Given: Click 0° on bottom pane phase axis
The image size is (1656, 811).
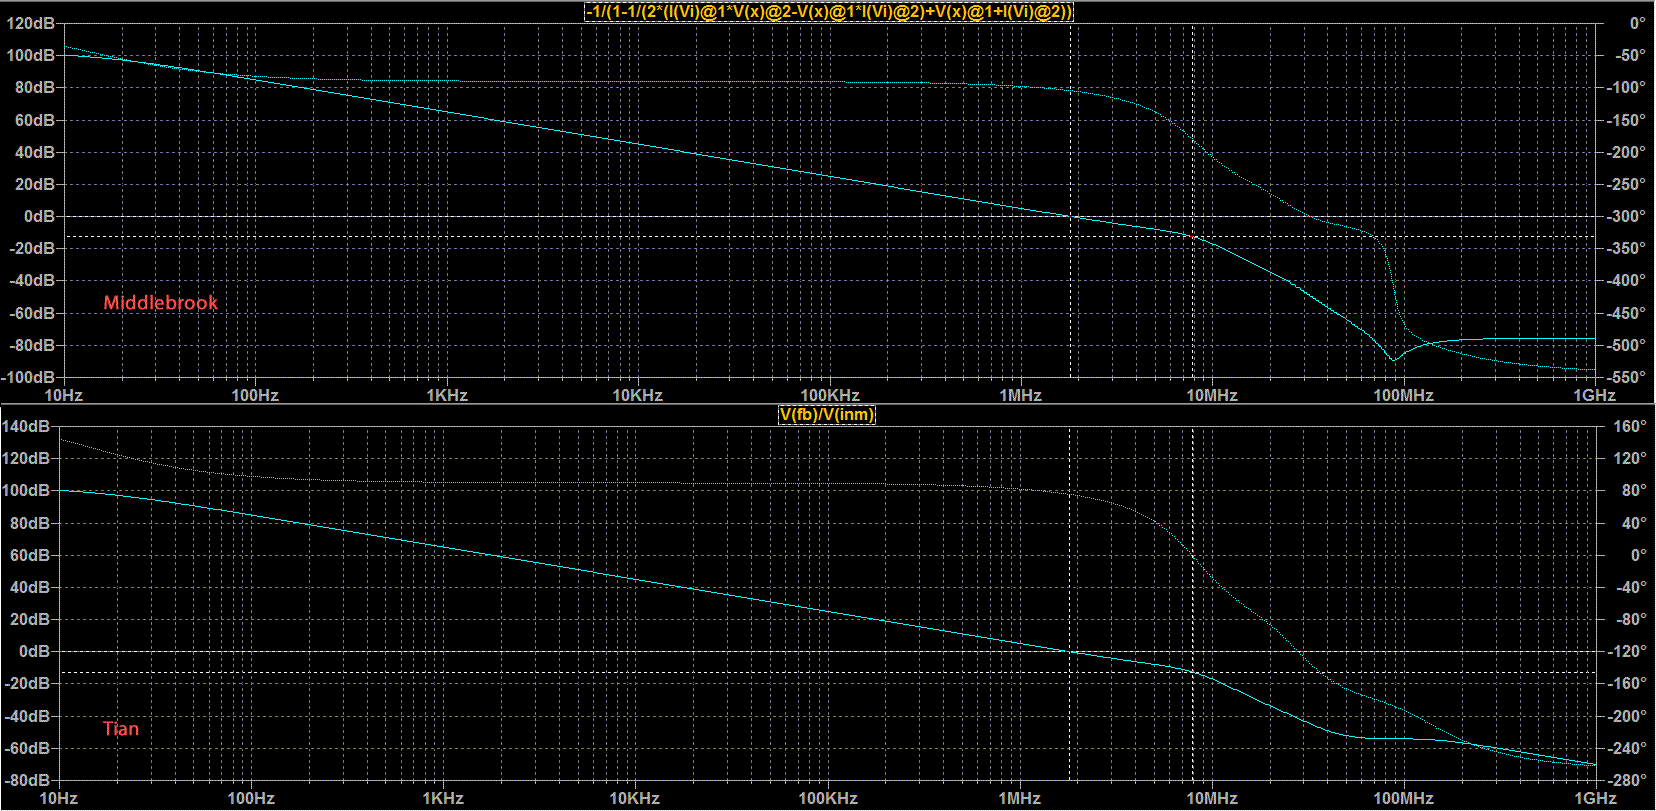Looking at the screenshot, I should click(x=1637, y=555).
